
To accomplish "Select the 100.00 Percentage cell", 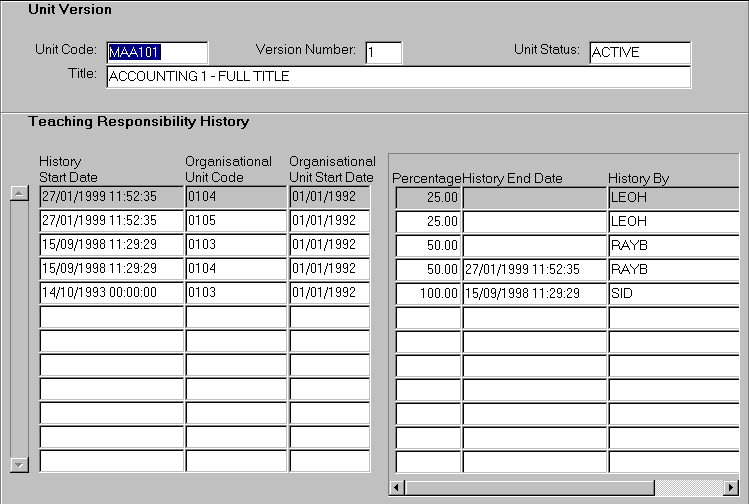I will [428, 294].
